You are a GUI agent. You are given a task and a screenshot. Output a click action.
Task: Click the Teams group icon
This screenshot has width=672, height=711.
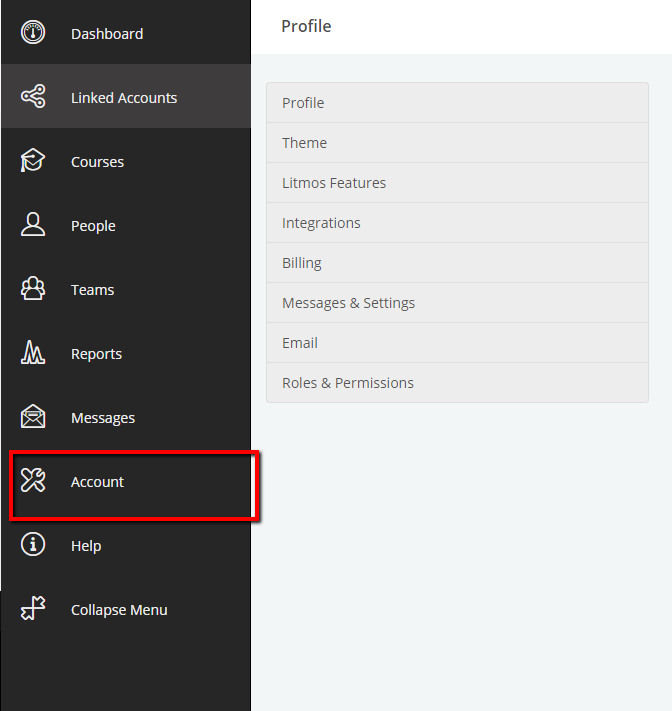click(x=33, y=288)
